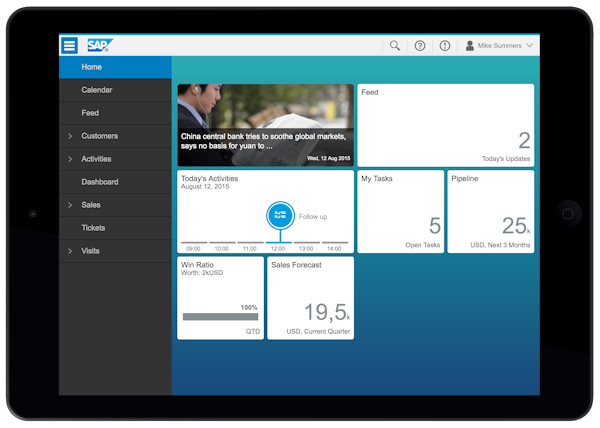The image size is (600, 428).
Task: Open the search magnifier icon
Action: (x=395, y=45)
